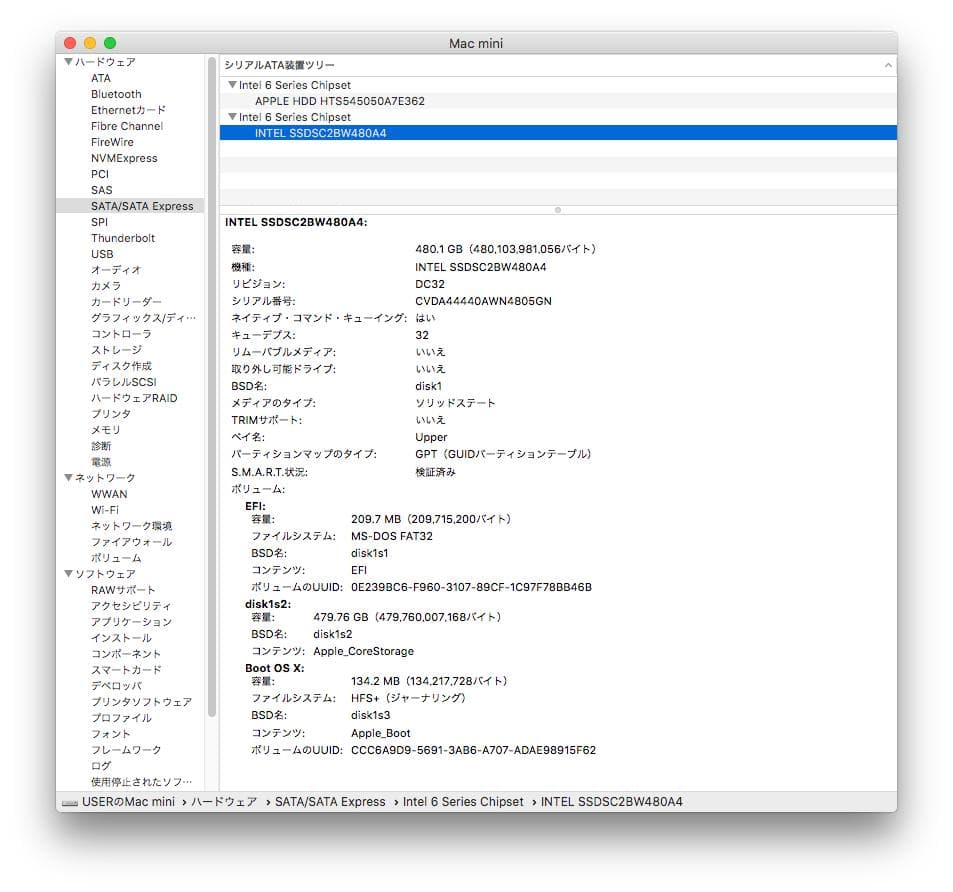
Task: Click ハードウェア in the bottom path bar
Action: (224, 802)
